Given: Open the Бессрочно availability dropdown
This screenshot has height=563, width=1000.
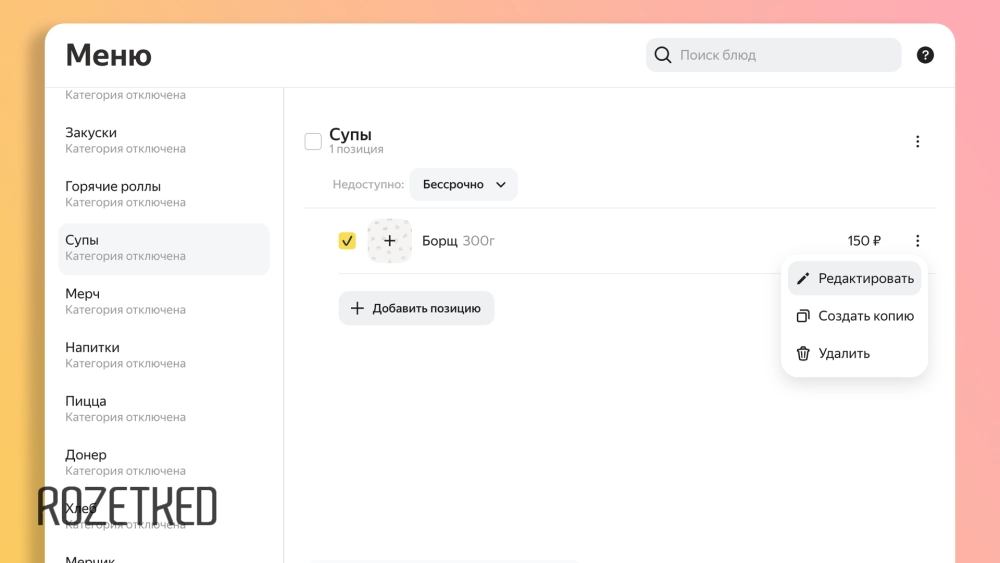Looking at the screenshot, I should (x=463, y=185).
